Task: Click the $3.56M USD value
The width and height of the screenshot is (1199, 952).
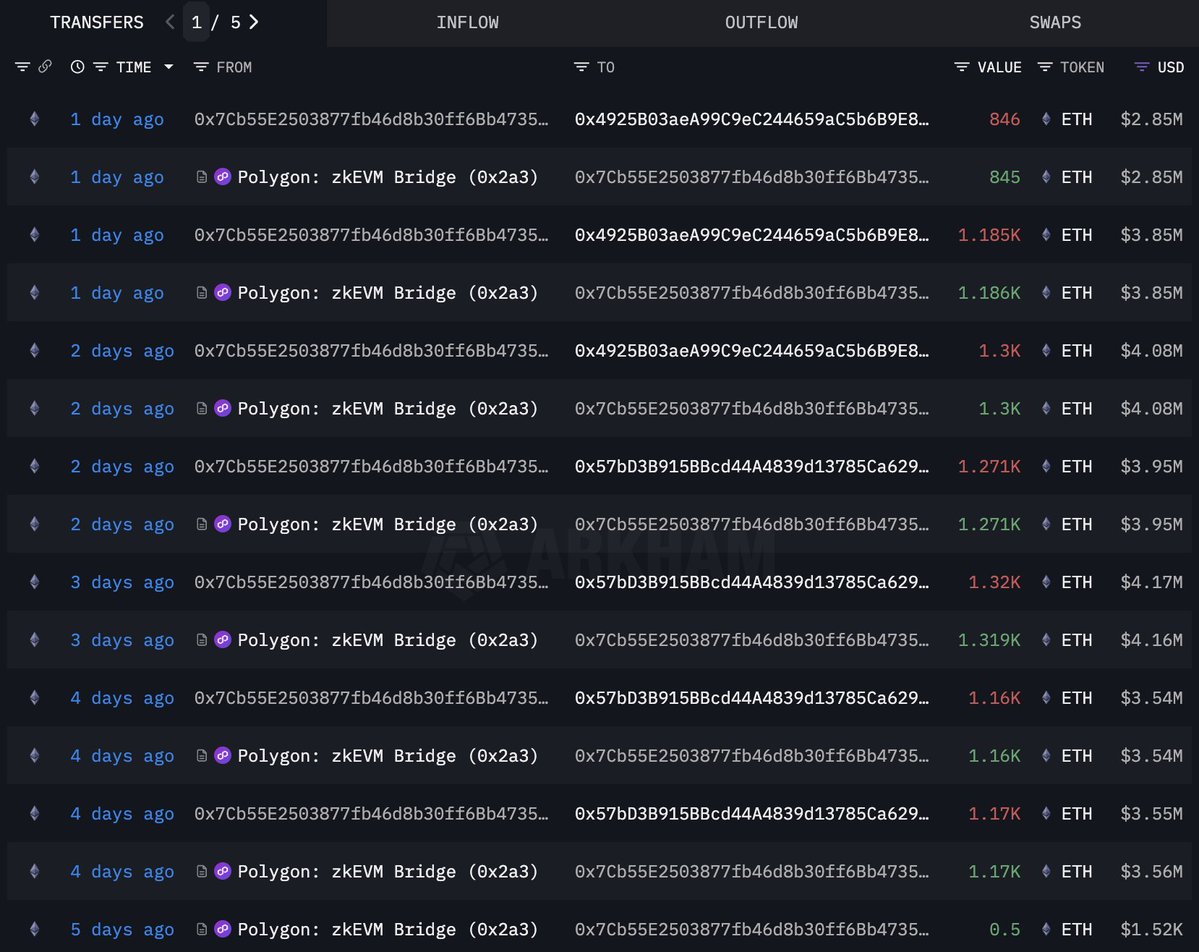Action: [1152, 871]
